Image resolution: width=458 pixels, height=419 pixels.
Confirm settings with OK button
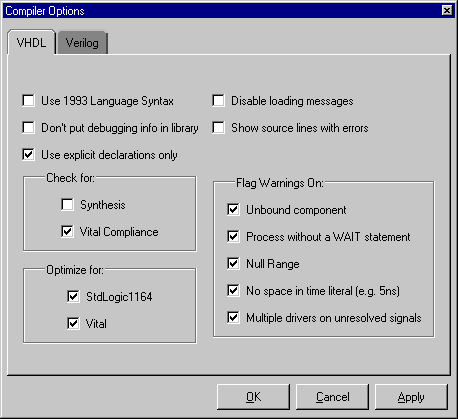(253, 397)
